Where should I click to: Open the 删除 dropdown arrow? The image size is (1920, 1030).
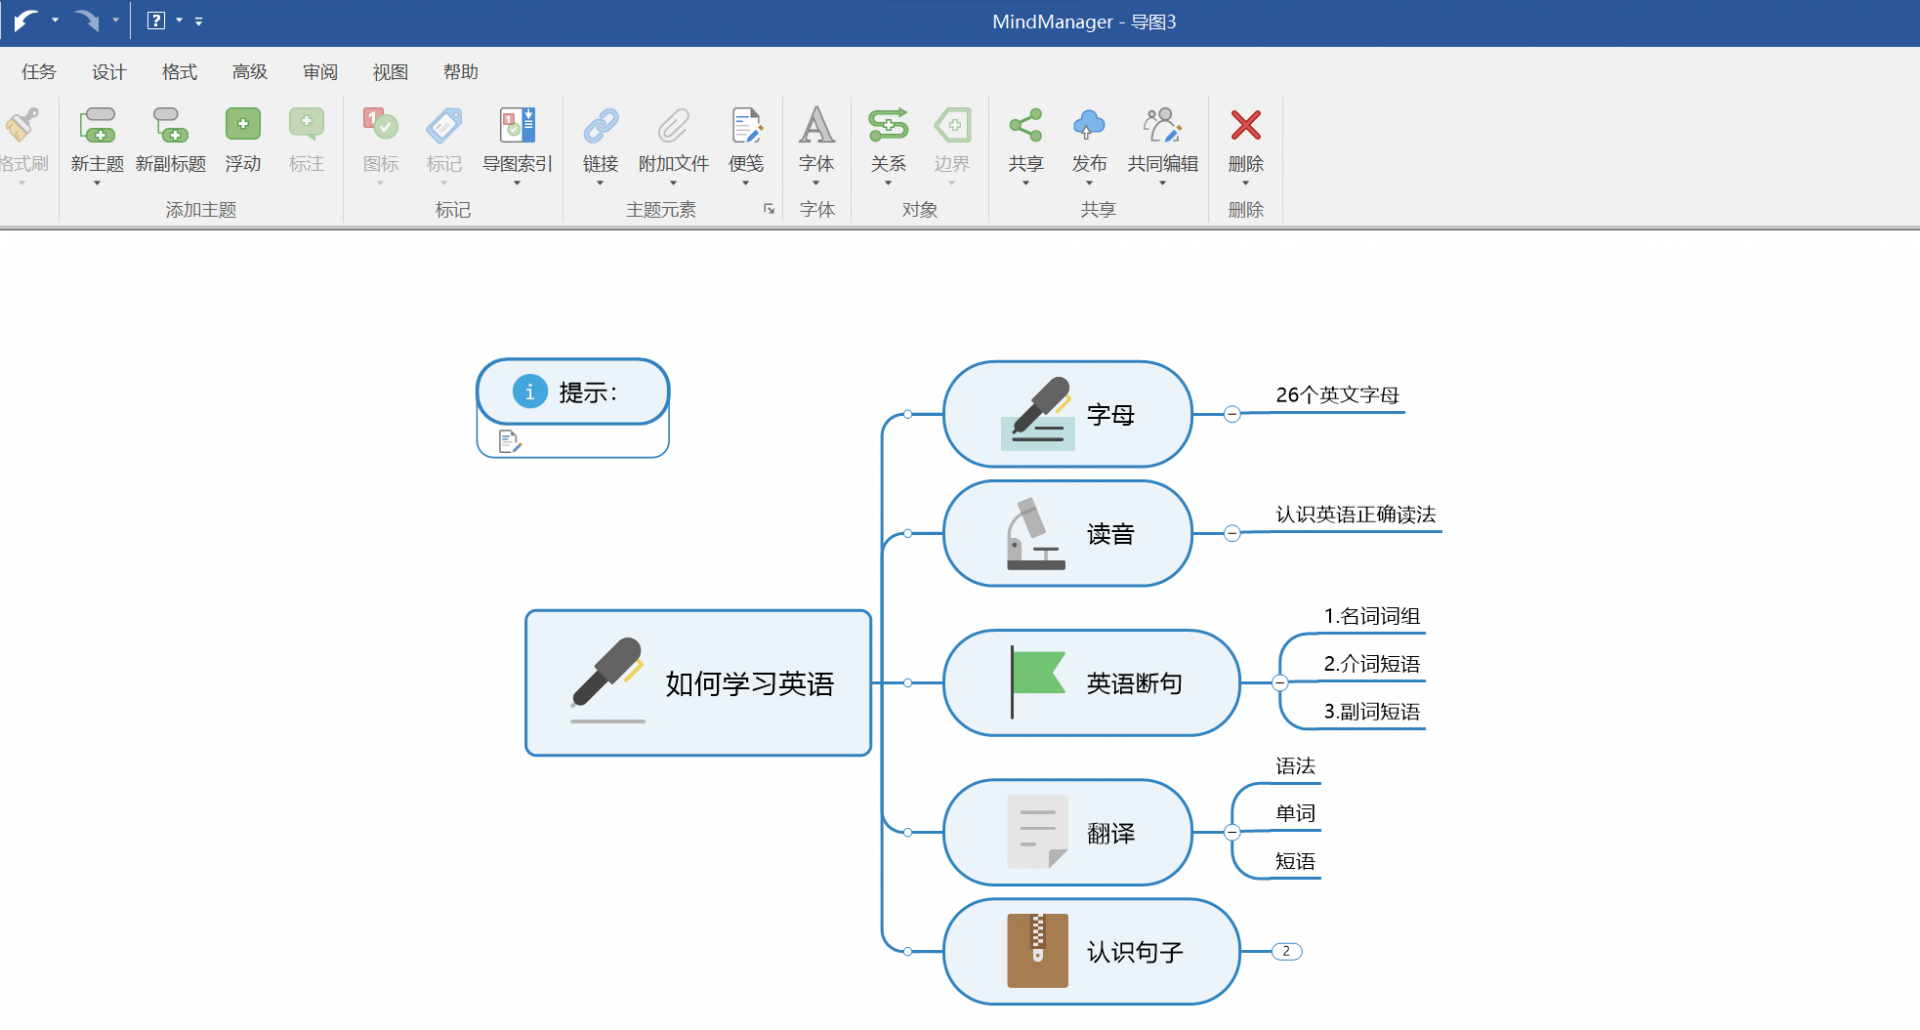(1246, 183)
